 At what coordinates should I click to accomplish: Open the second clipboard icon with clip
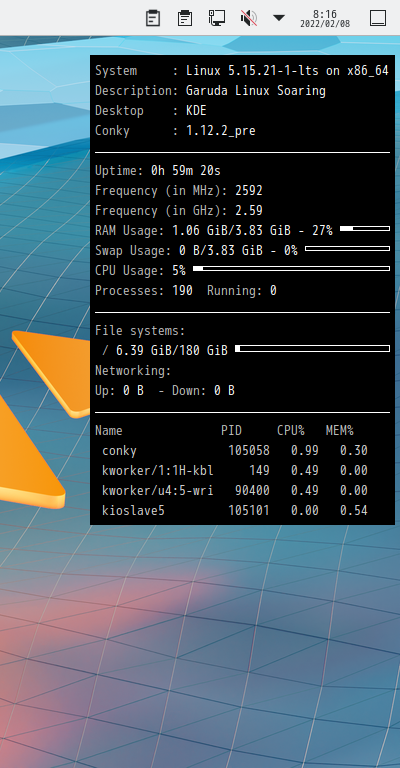point(185,18)
